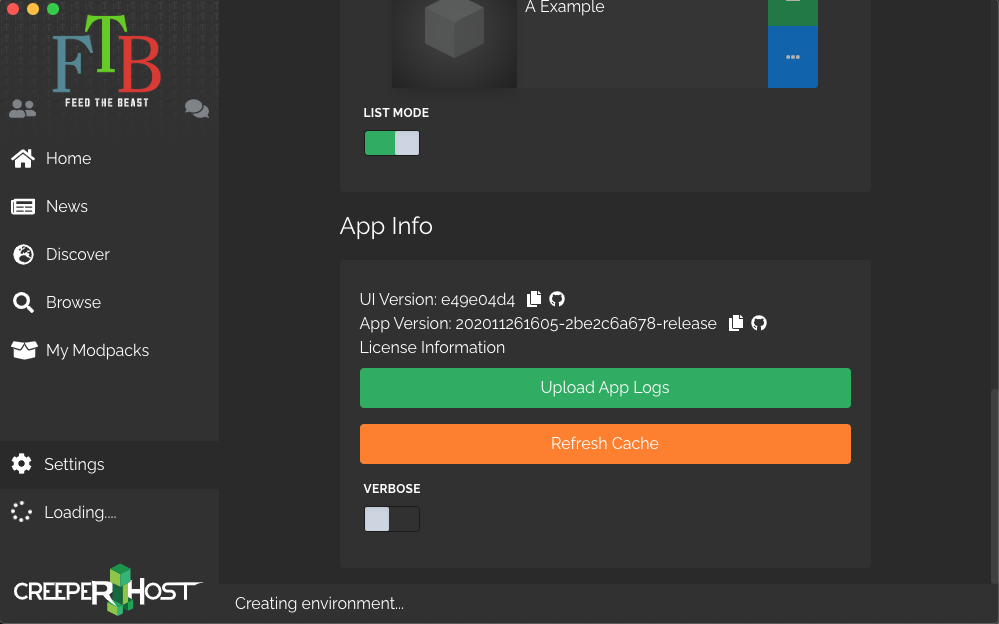
Task: Click the My Modpacks icon
Action: (23, 350)
